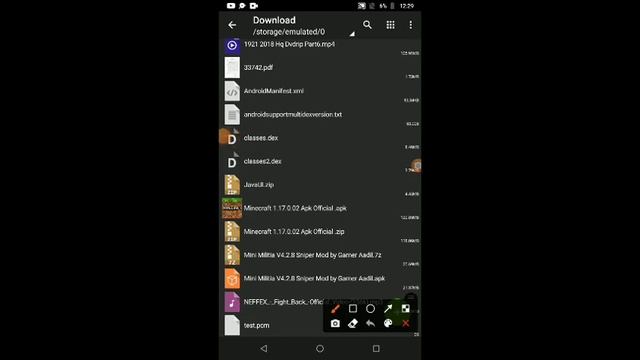Image resolution: width=640 pixels, height=360 pixels.
Task: Tap the Download folder title
Action: click(x=274, y=20)
